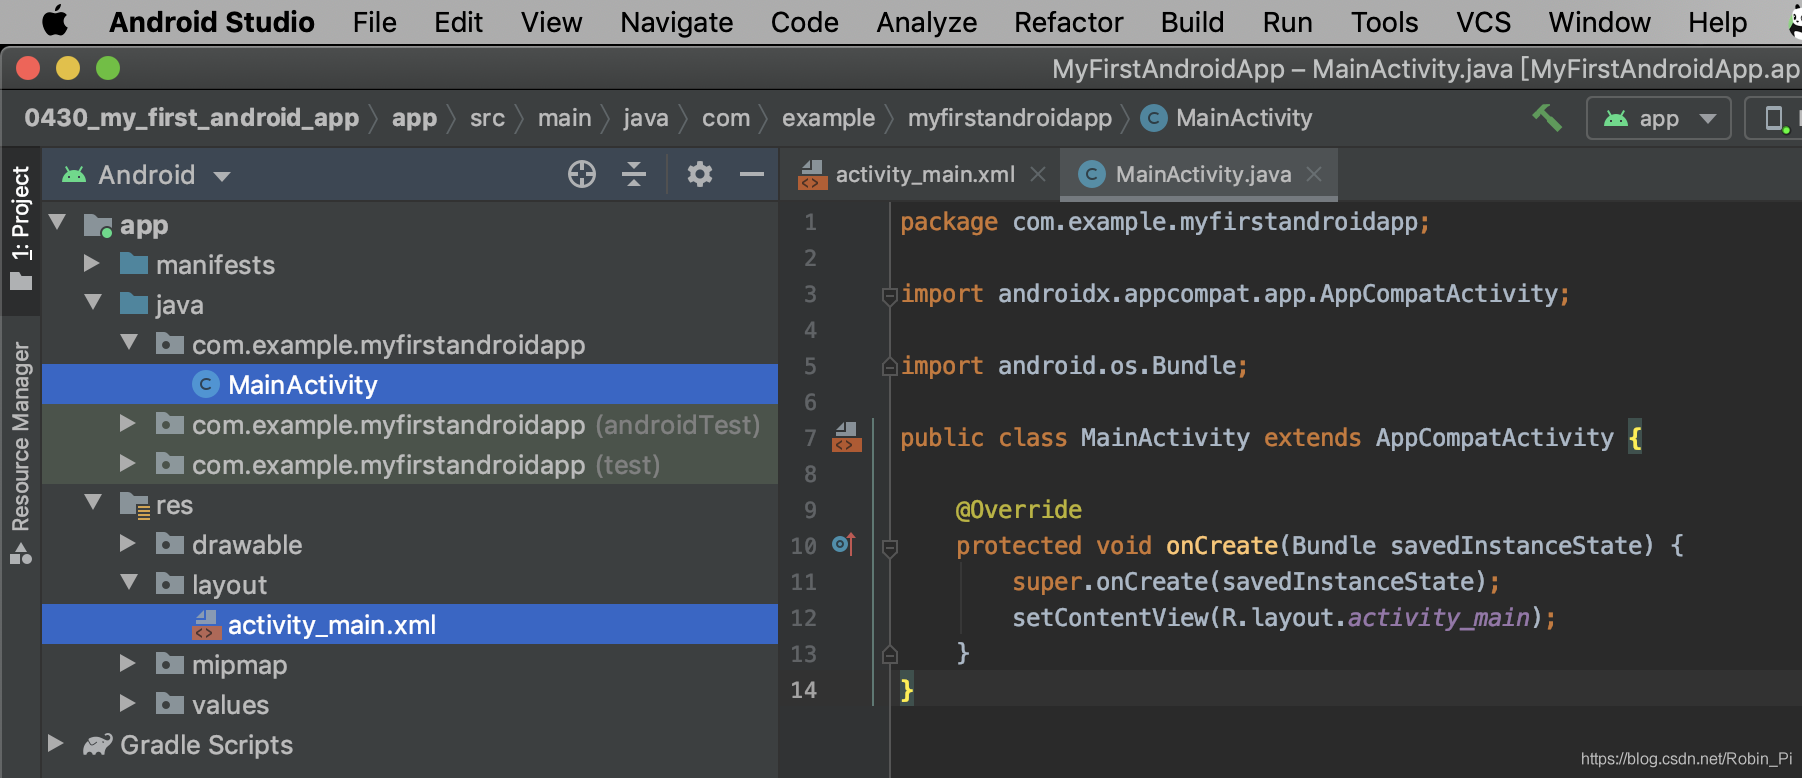Screen dimensions: 1802x778
Task: Click the locate target crosshair icon
Action: coord(581,174)
